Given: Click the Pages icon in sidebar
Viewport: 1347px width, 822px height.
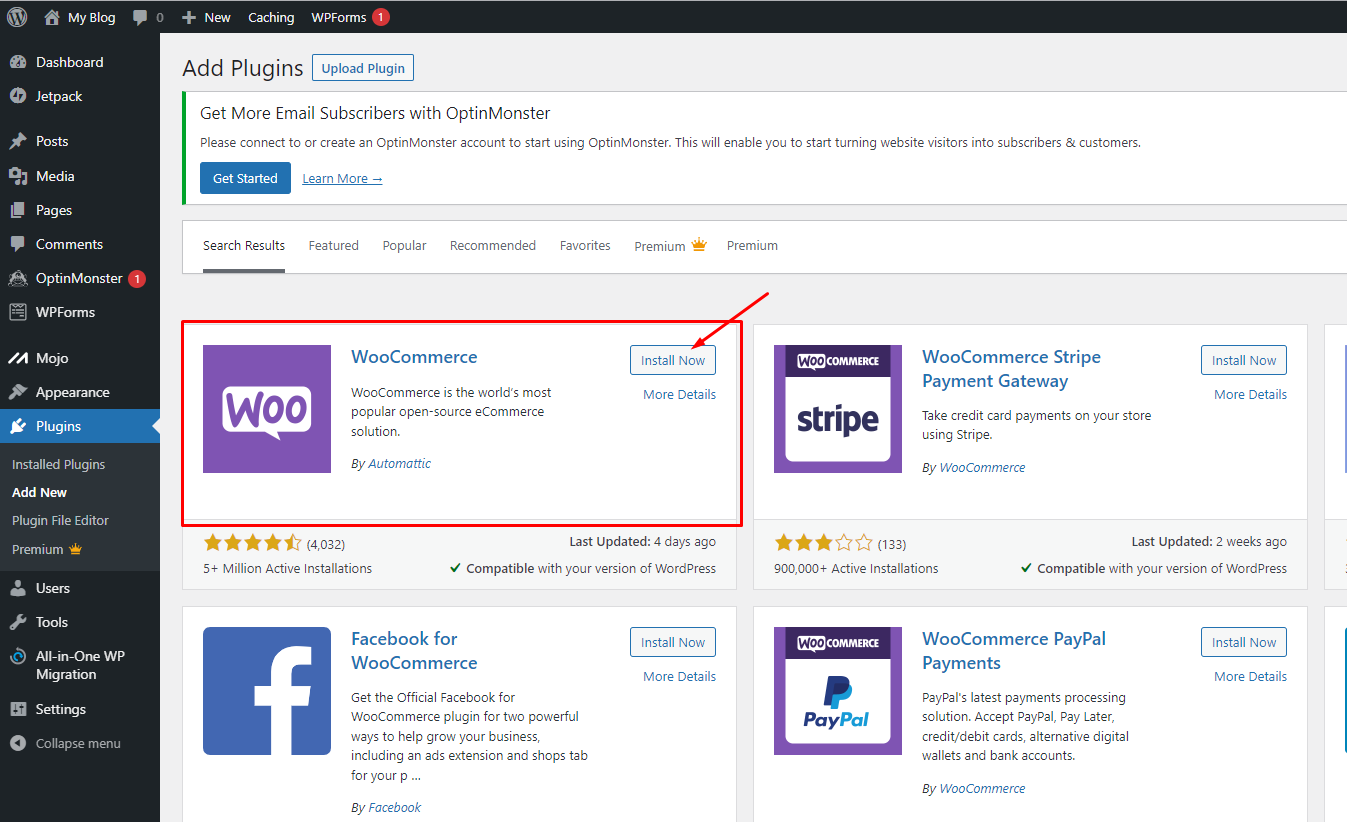Looking at the screenshot, I should (x=18, y=210).
